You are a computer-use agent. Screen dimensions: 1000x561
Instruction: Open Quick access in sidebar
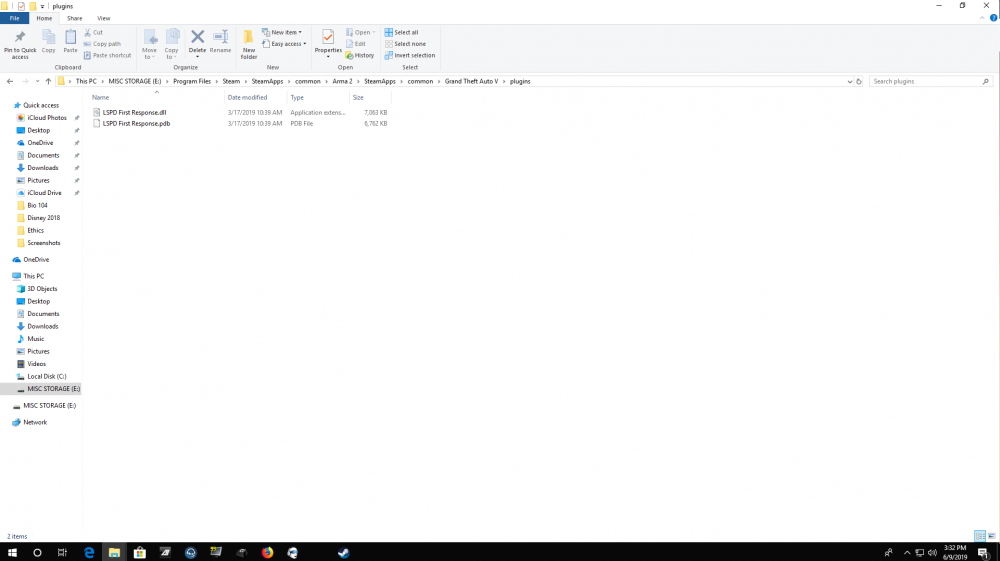click(41, 105)
